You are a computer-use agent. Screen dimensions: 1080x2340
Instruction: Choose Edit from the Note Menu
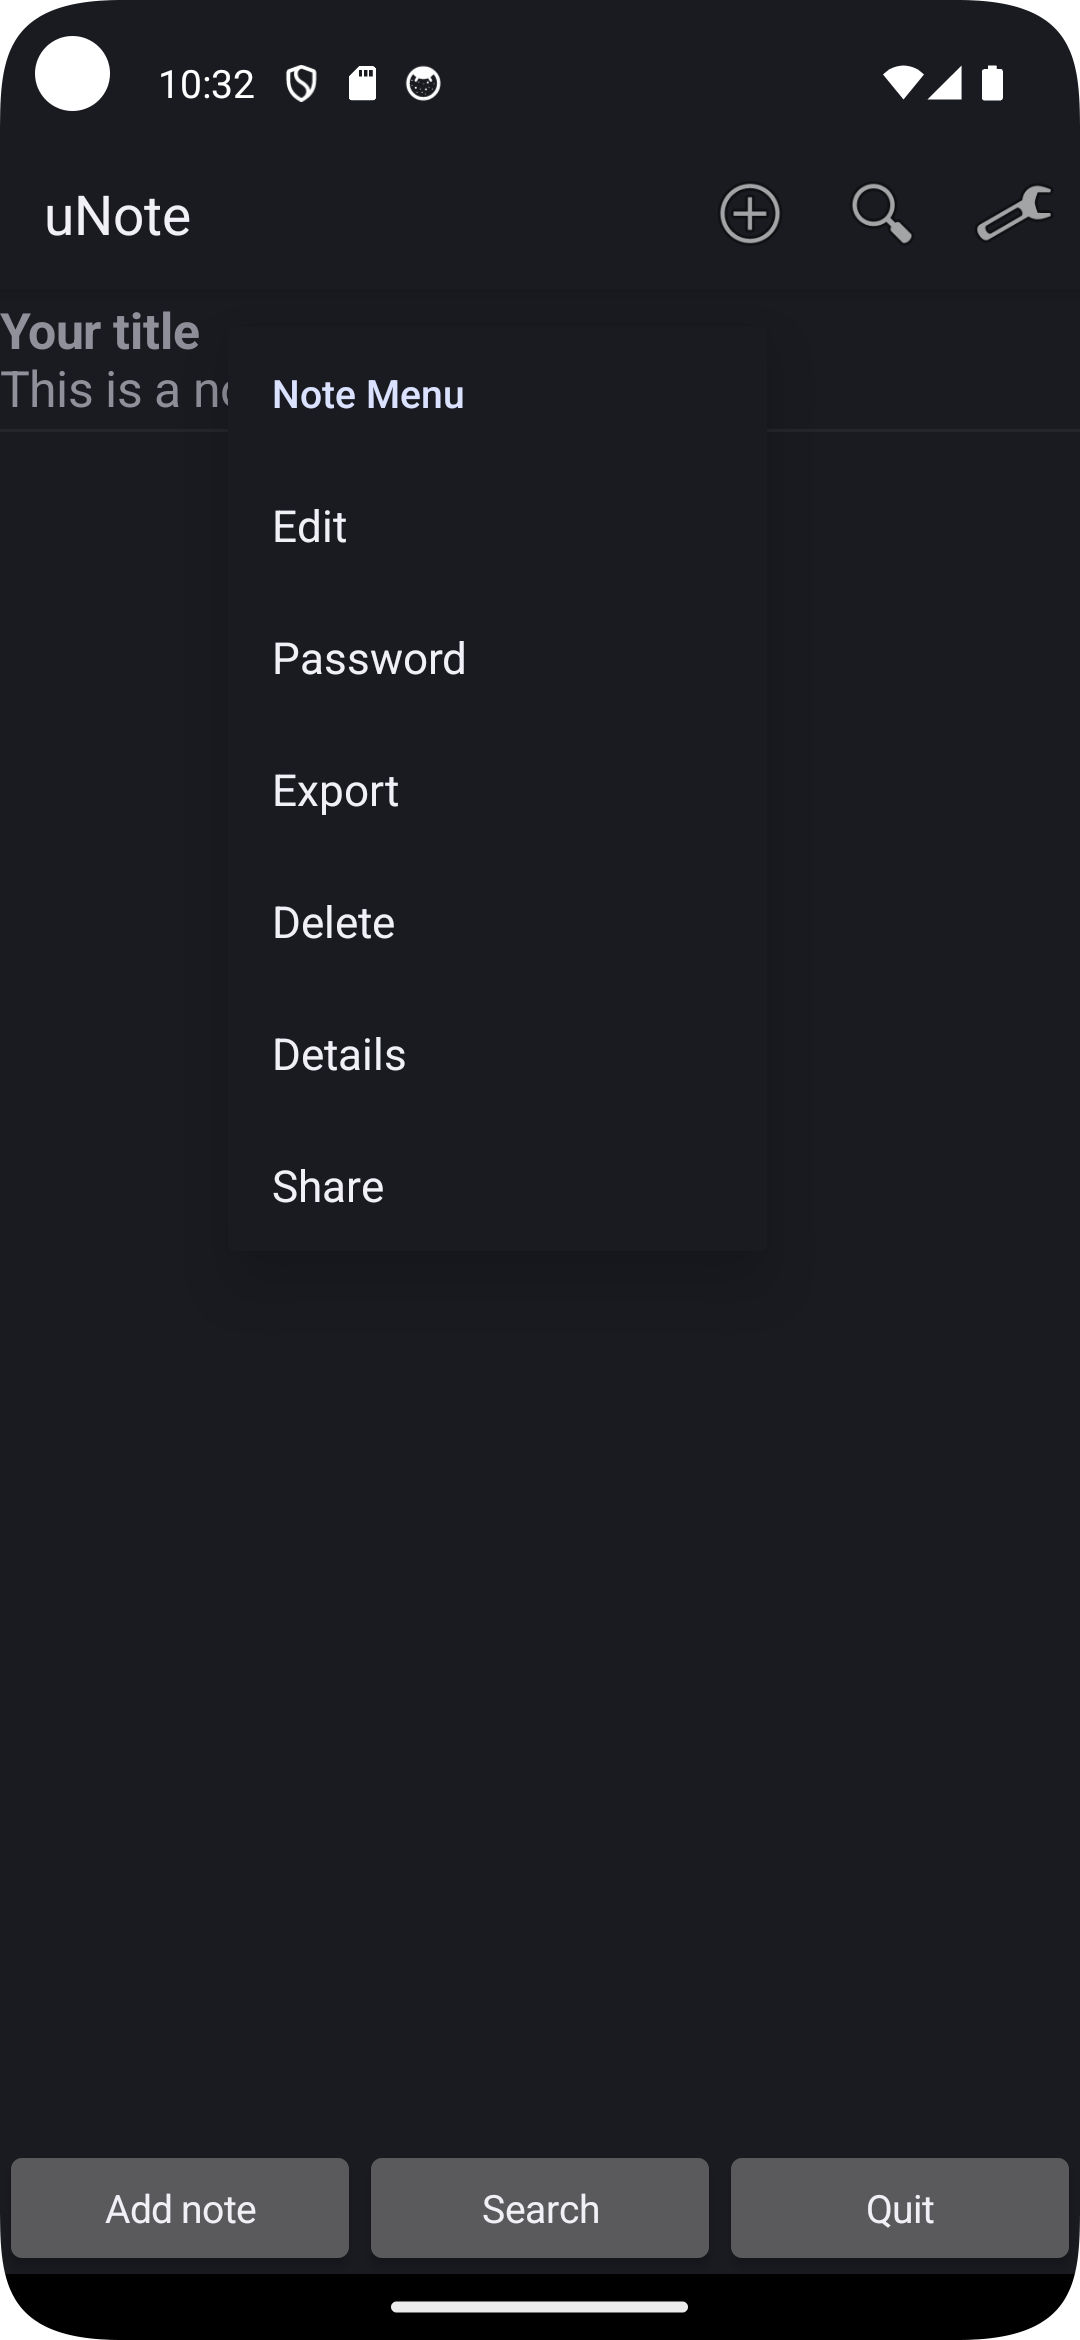pos(310,527)
